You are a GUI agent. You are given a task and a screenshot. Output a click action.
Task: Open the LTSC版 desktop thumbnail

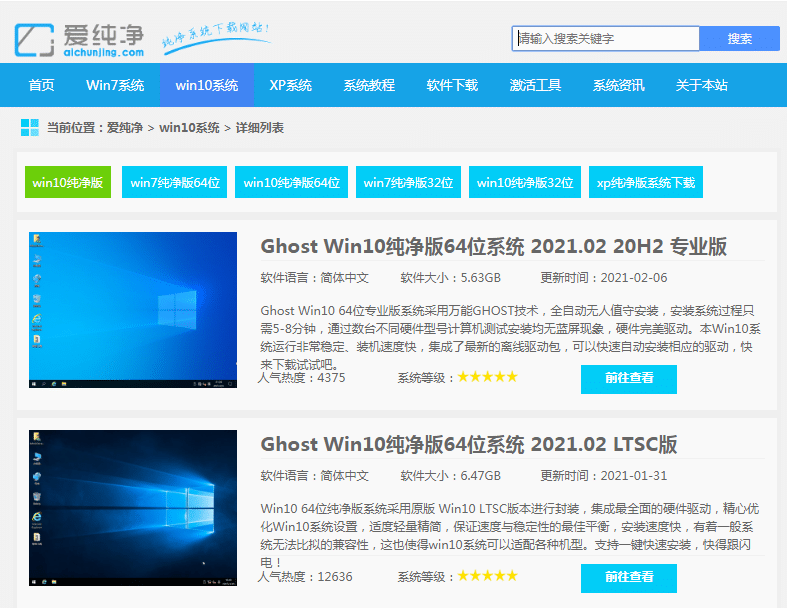pos(133,508)
